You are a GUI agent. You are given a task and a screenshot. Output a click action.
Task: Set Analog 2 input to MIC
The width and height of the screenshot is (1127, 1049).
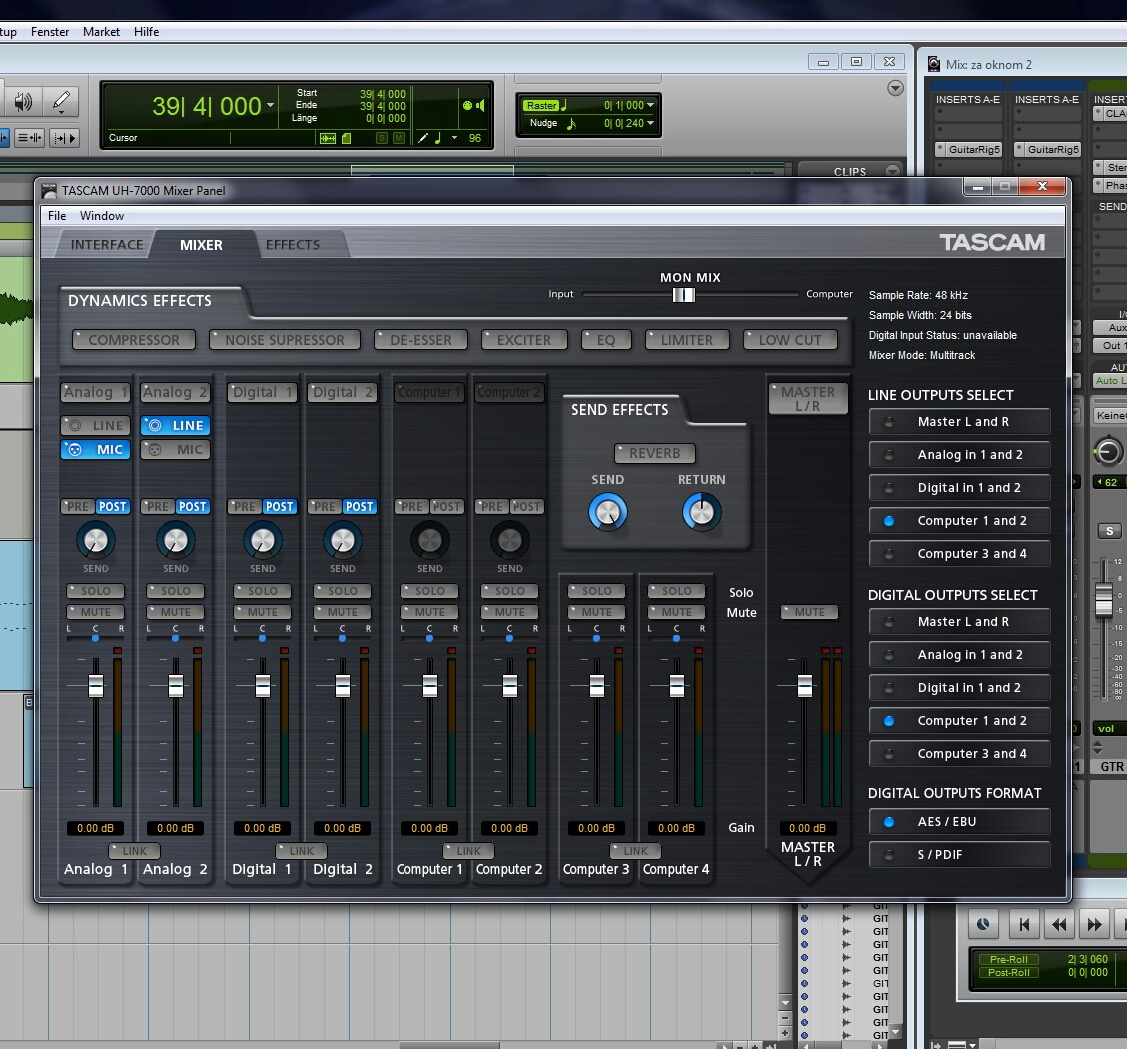click(x=175, y=449)
